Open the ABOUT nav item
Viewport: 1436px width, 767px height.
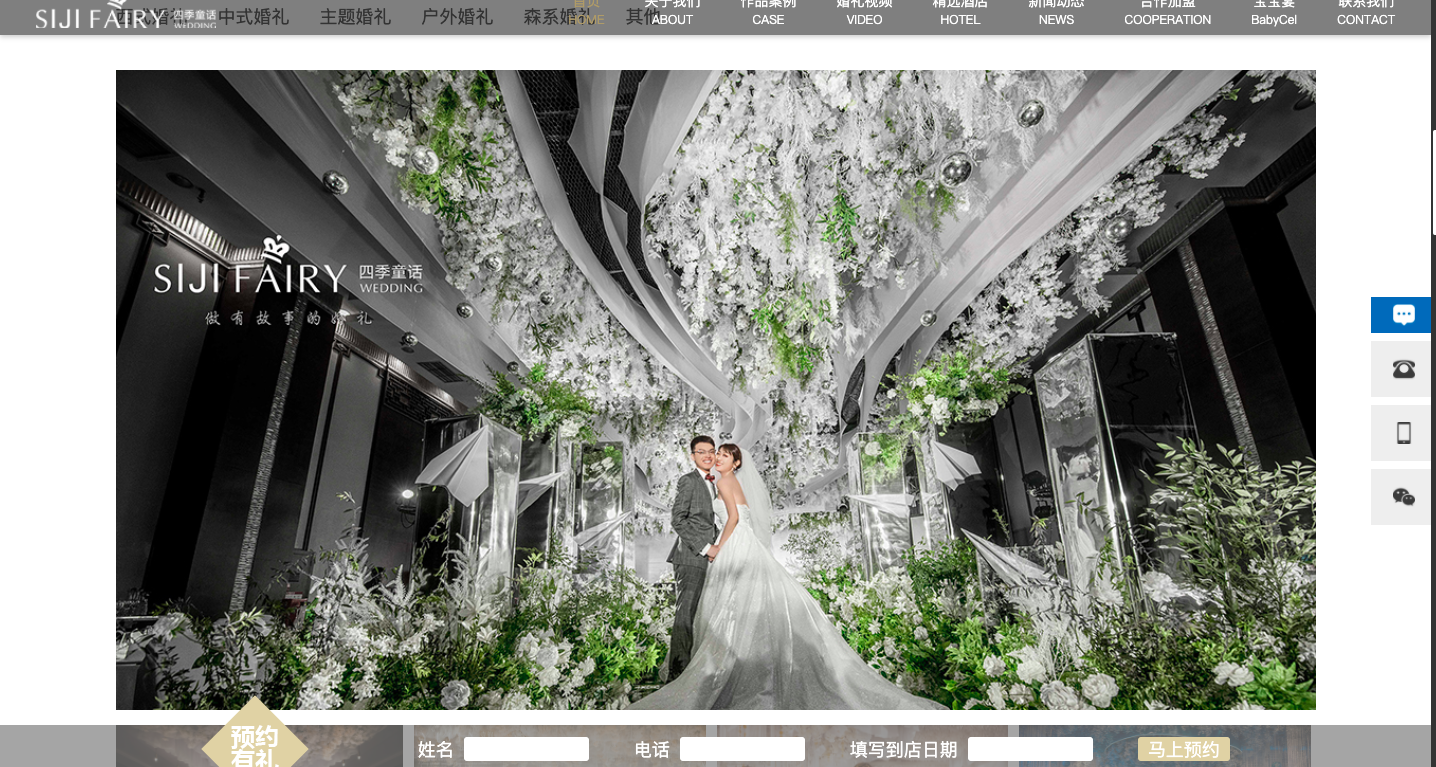point(672,14)
